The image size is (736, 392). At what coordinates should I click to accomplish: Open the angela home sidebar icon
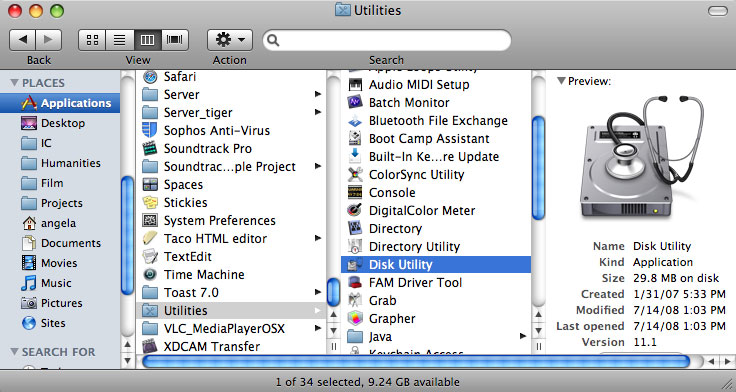click(x=29, y=223)
